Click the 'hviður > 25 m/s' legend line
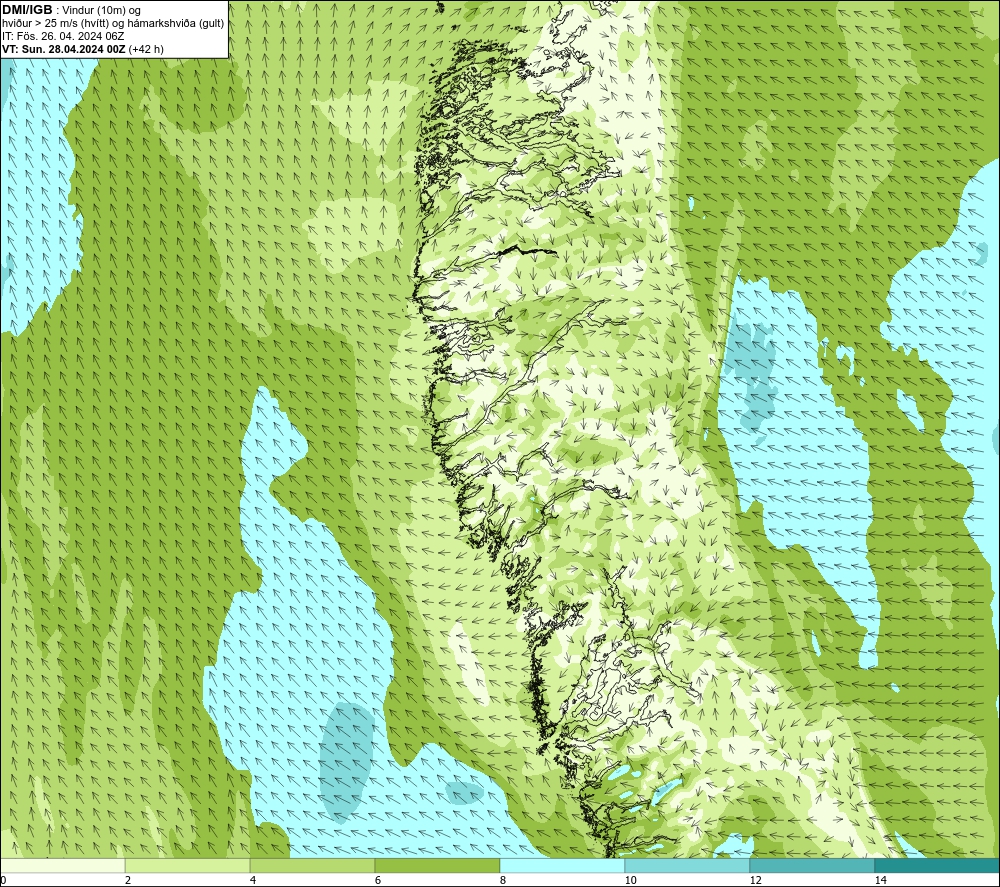1000x887 pixels. (x=113, y=24)
